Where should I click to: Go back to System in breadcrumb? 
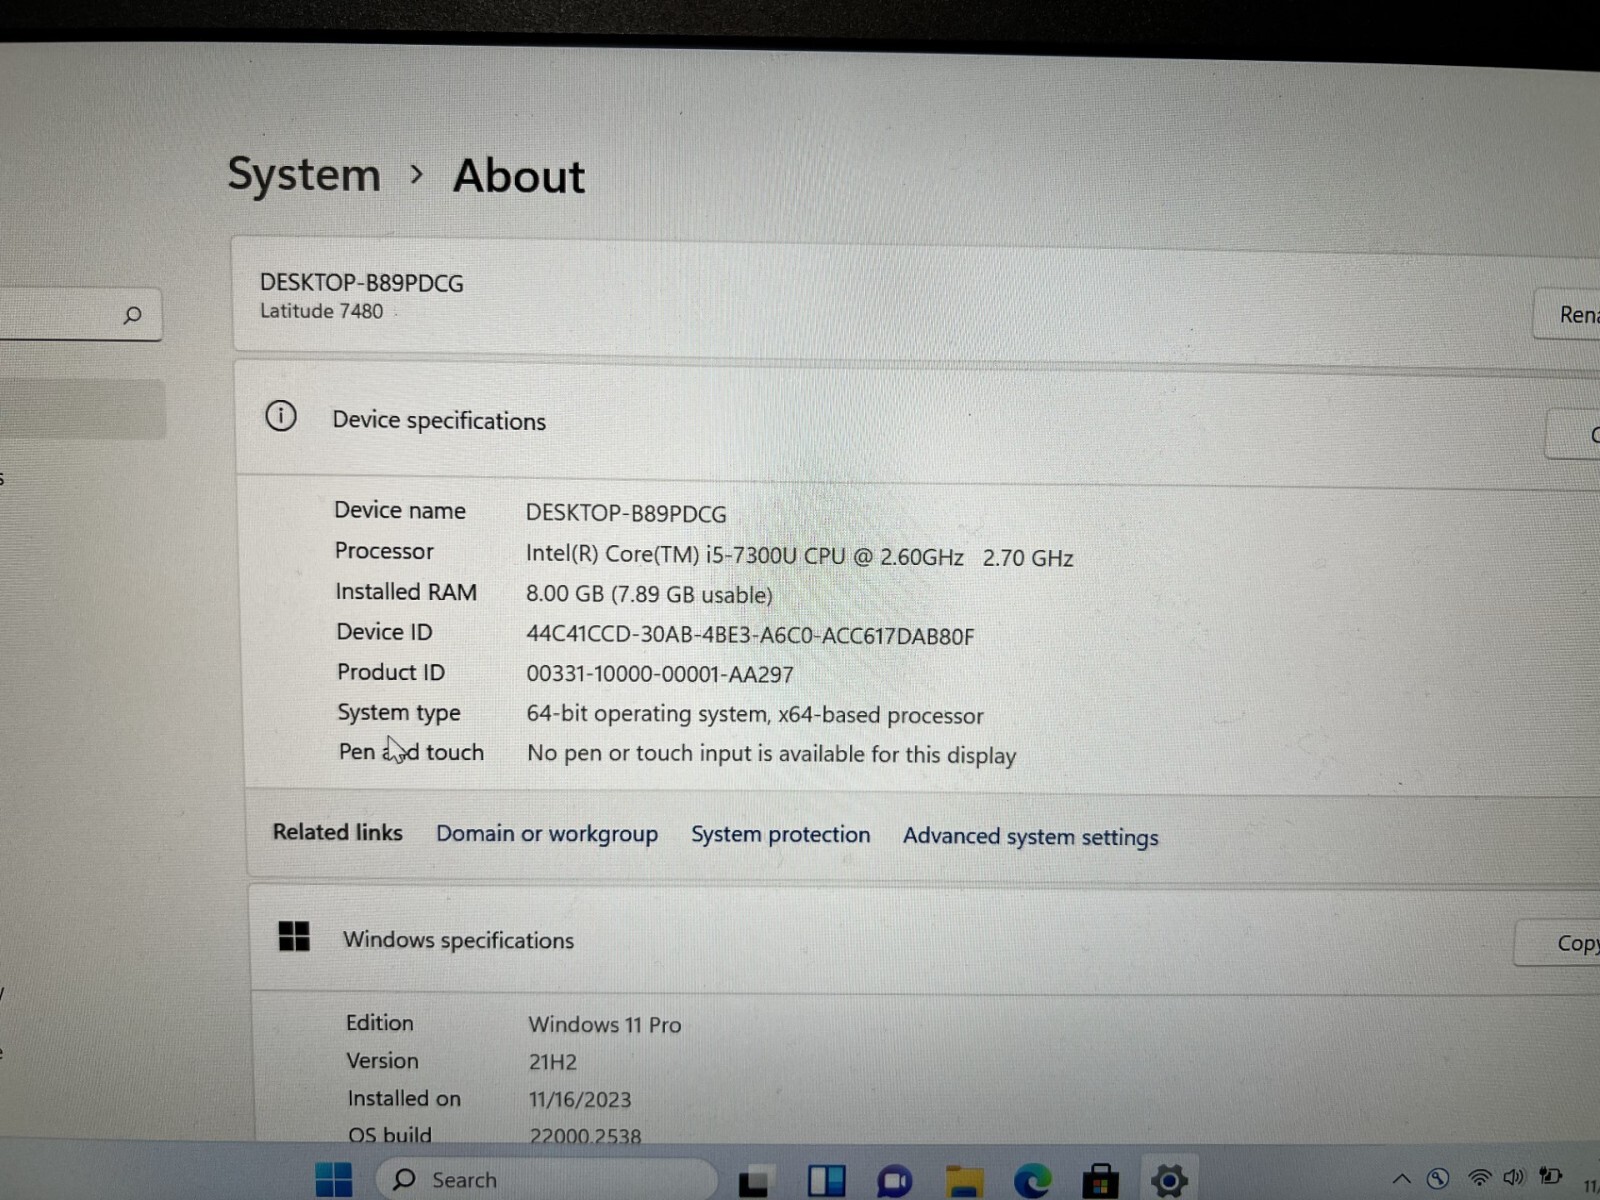tap(304, 174)
